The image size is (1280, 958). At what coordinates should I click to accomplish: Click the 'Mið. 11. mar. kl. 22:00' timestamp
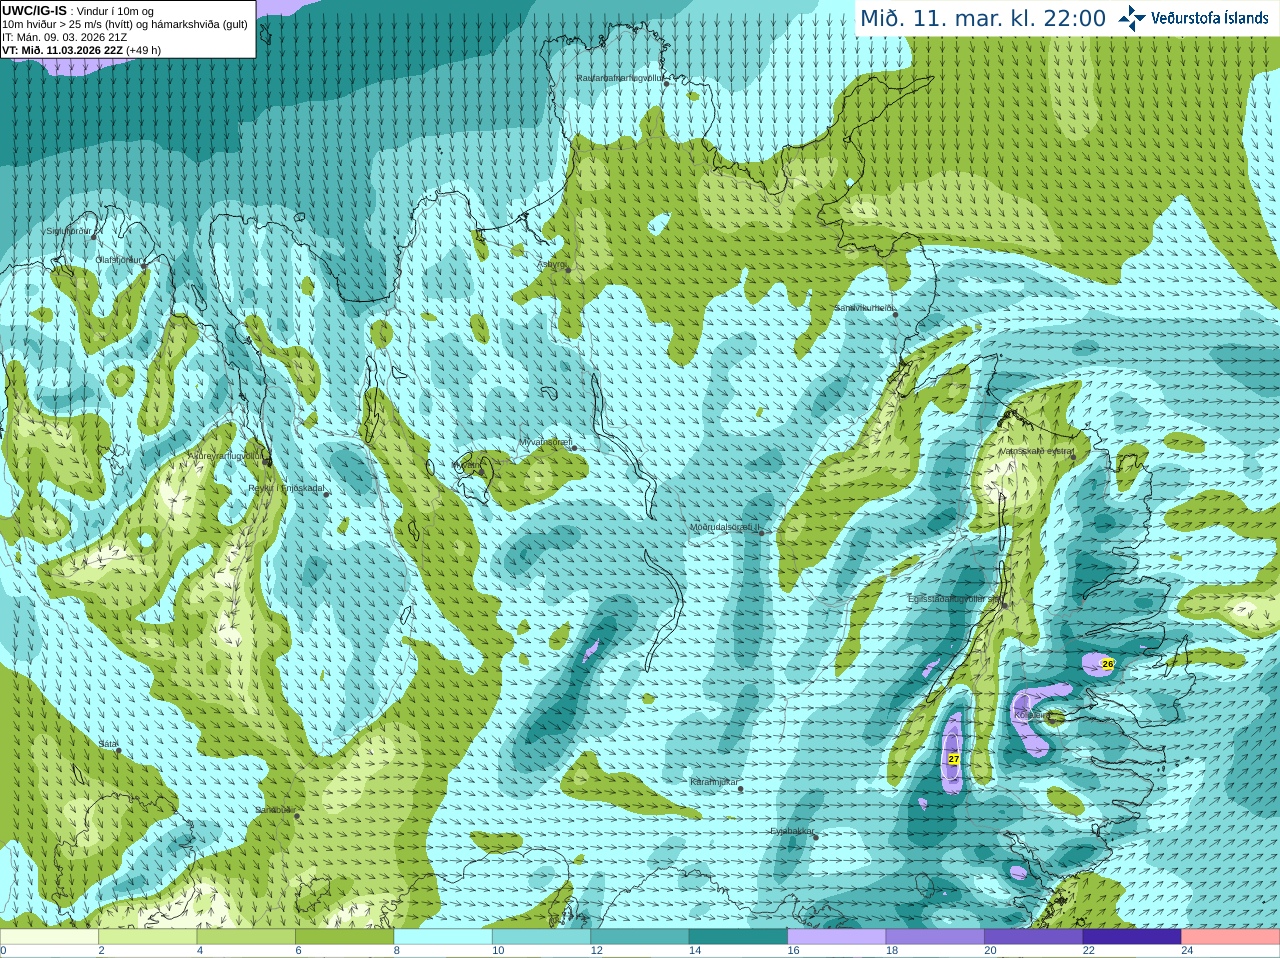[983, 18]
